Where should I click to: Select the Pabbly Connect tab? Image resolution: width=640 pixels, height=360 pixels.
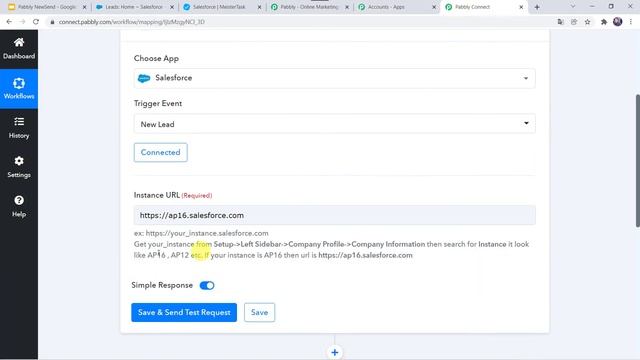point(484,7)
